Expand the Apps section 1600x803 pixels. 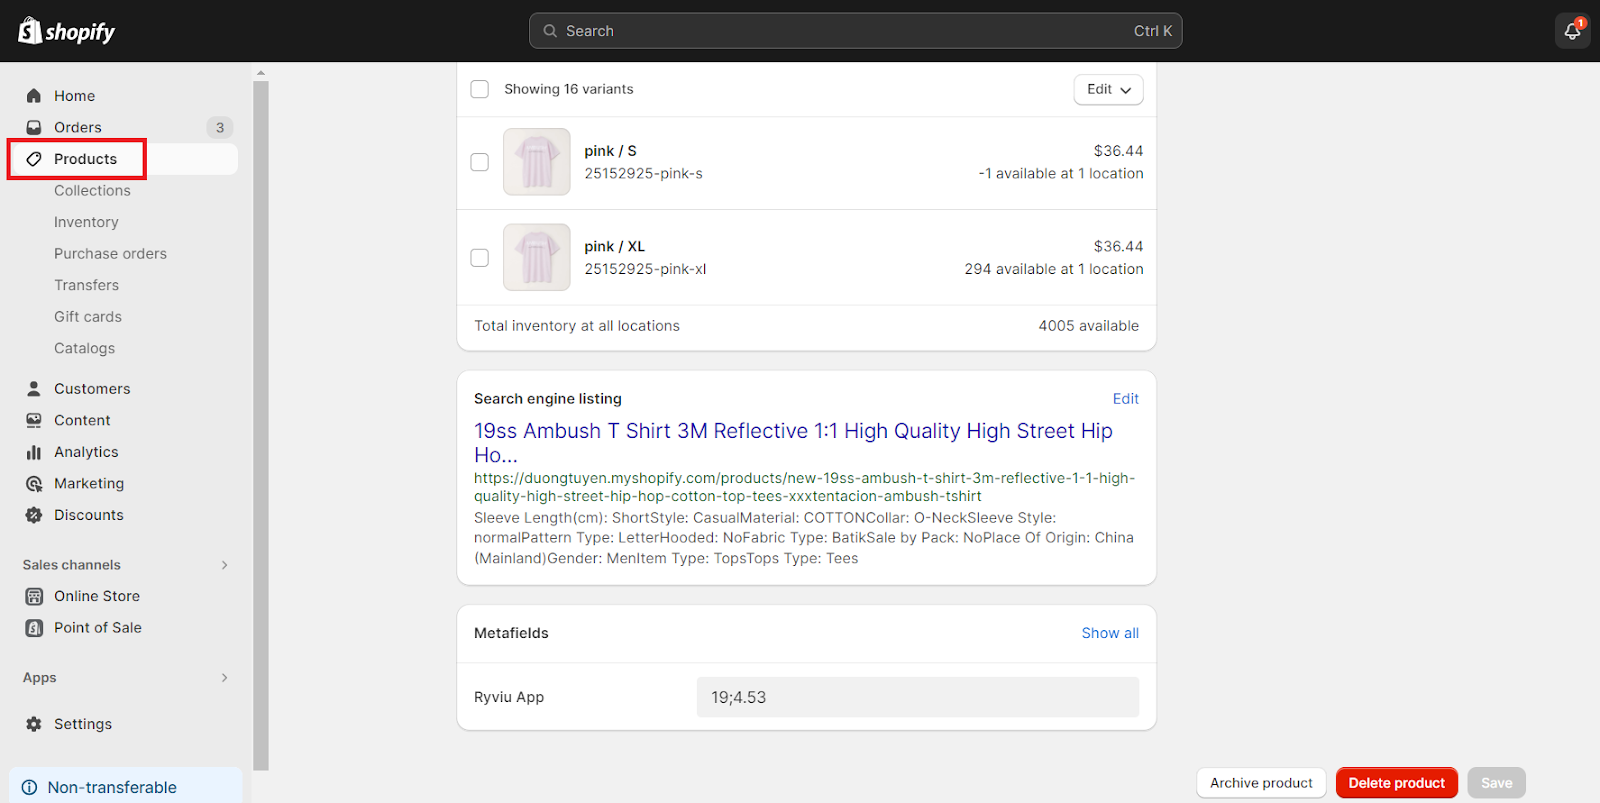224,678
